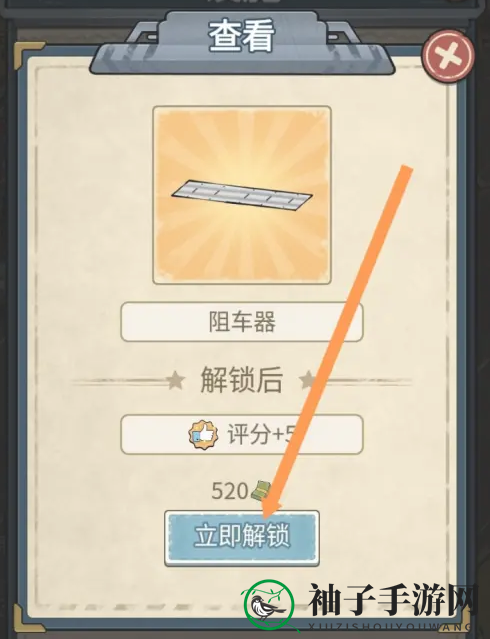Click the 查看 title banner
Viewport: 490px width, 639px height.
242,41
